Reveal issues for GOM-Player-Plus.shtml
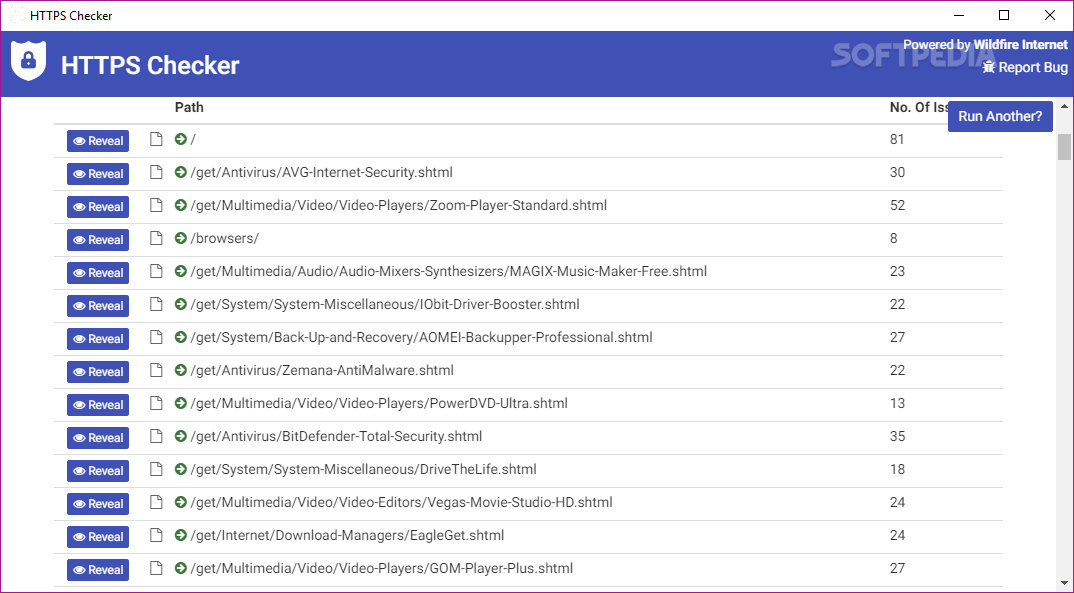 coord(98,570)
